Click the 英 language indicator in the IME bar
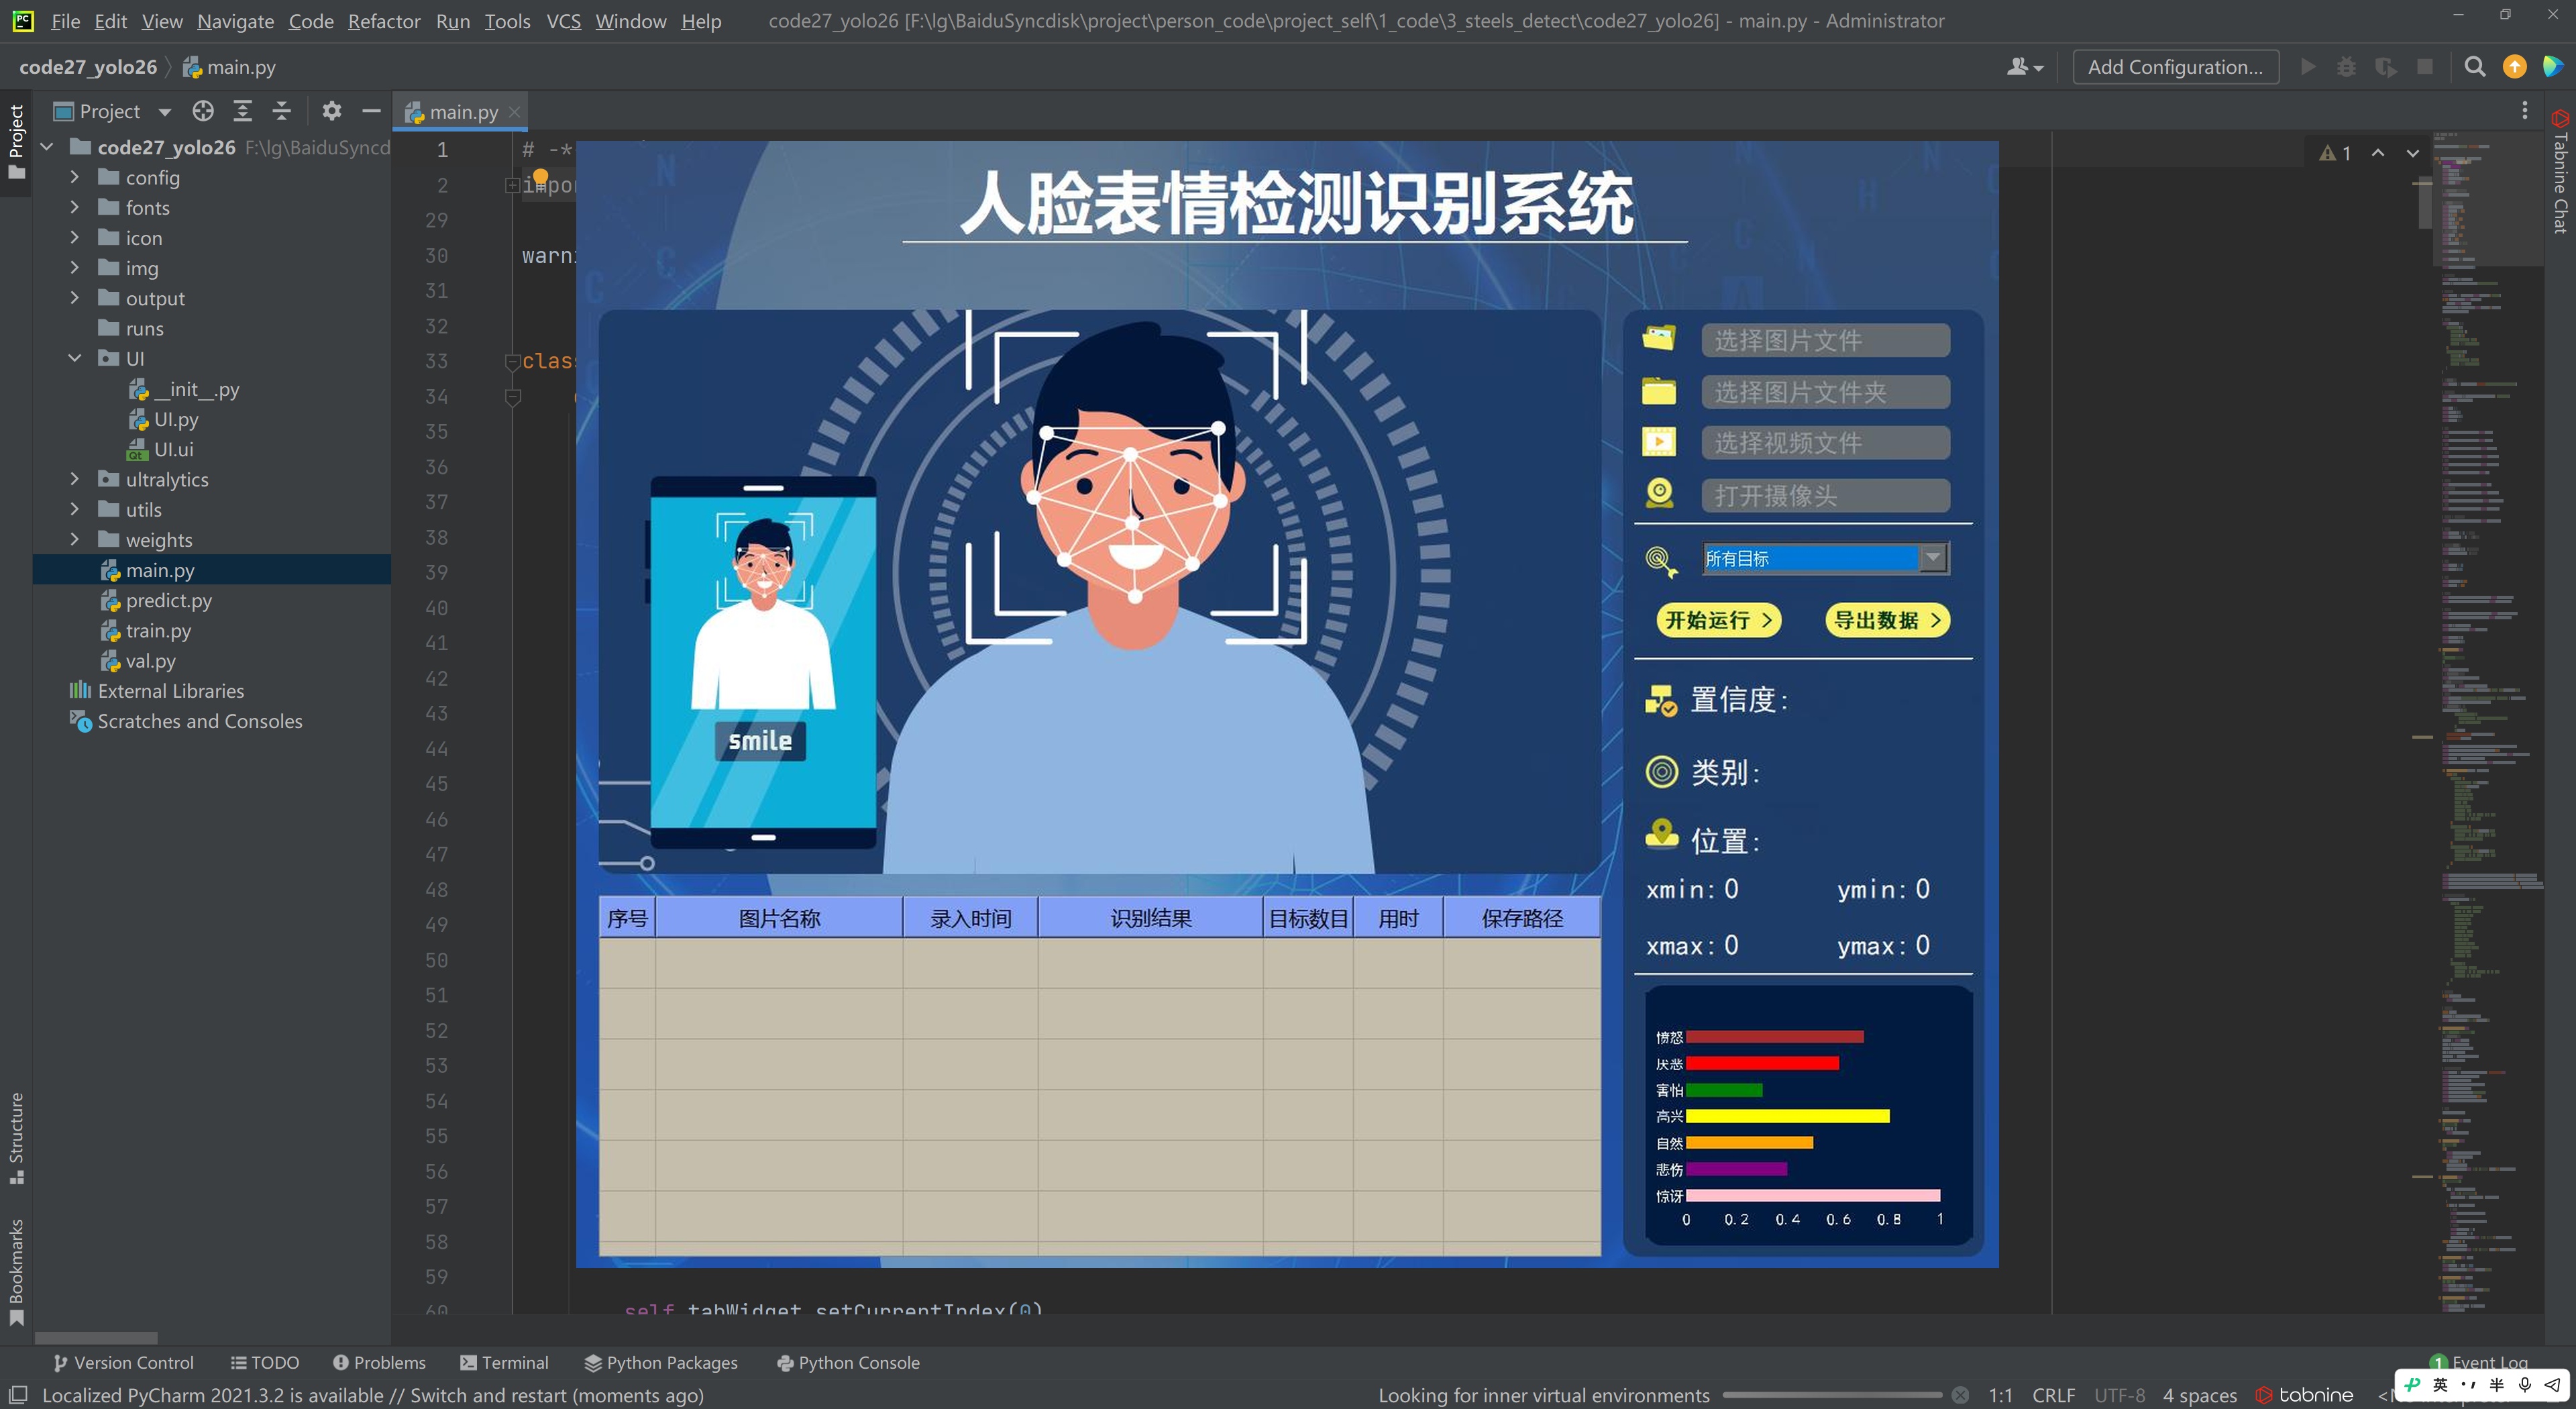 (x=2440, y=1385)
